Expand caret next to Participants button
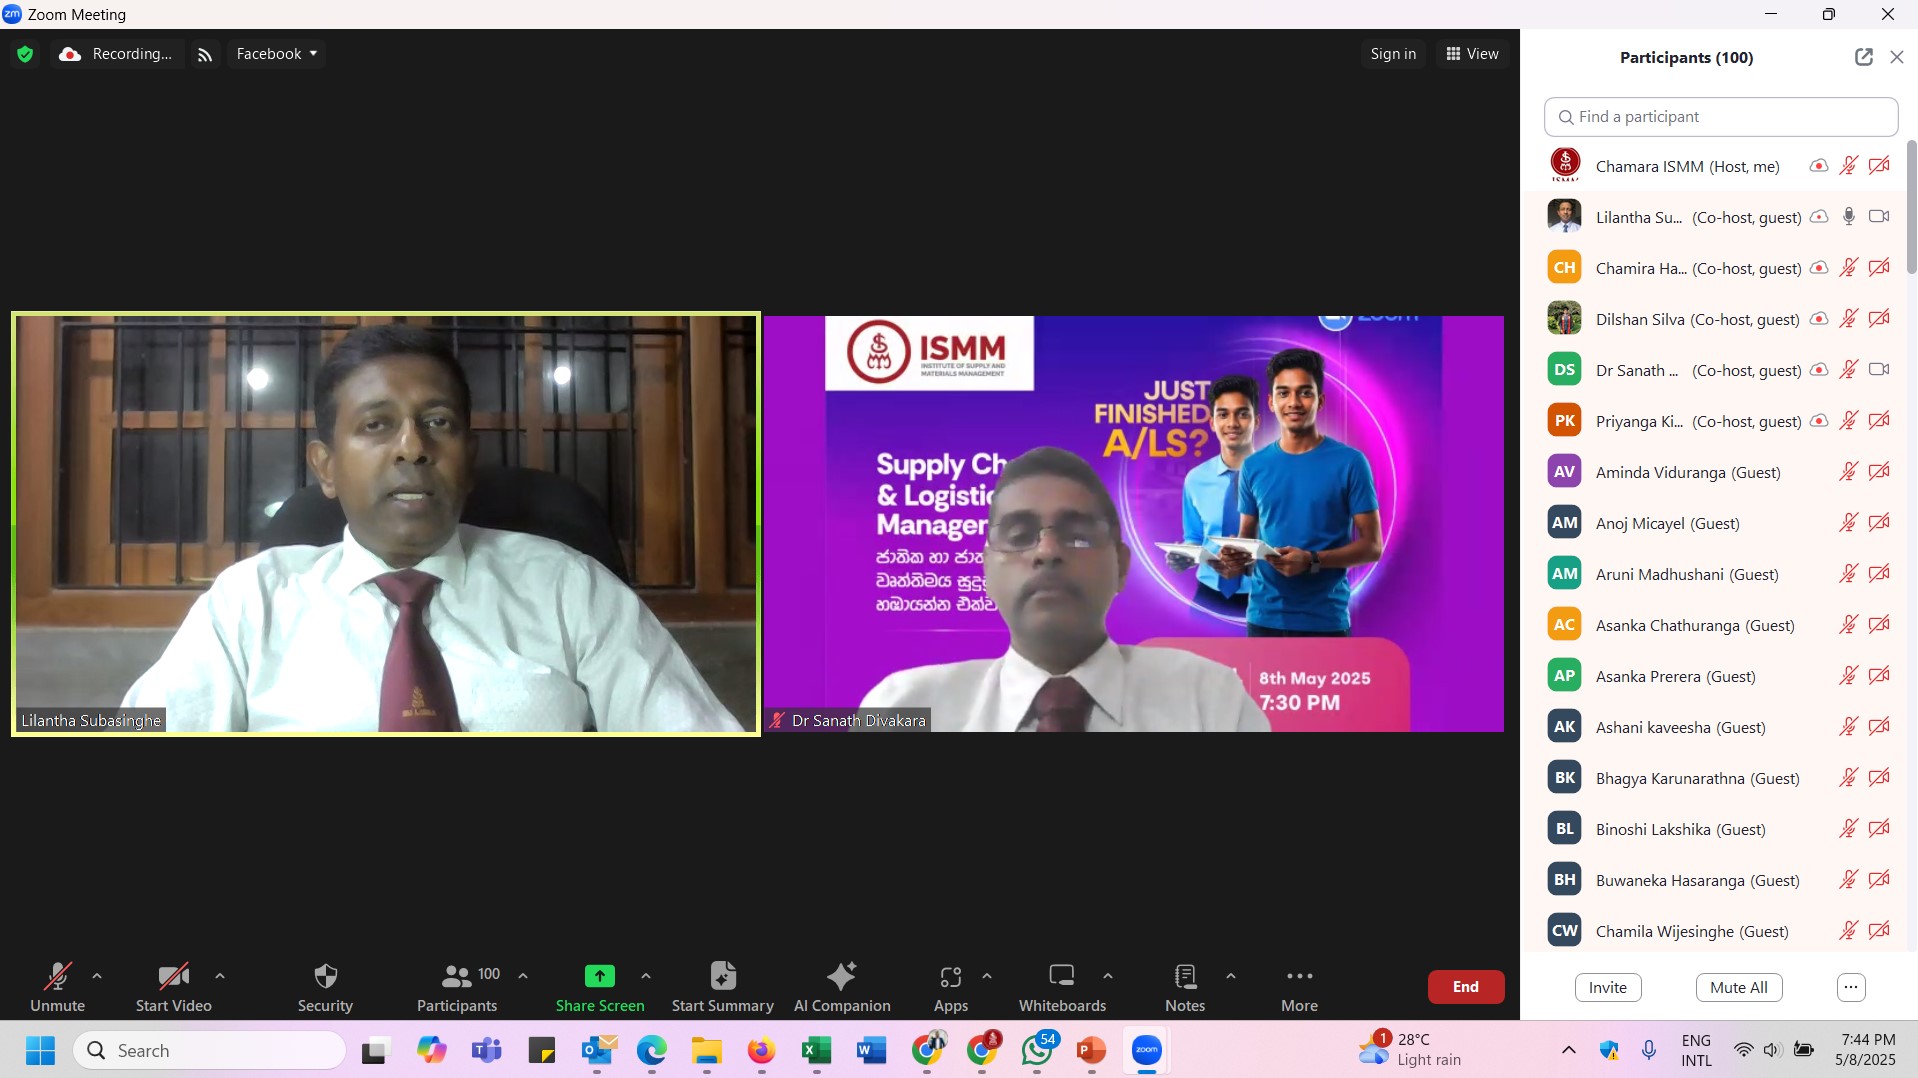Screen dimensions: 1918x1078 click(523, 976)
